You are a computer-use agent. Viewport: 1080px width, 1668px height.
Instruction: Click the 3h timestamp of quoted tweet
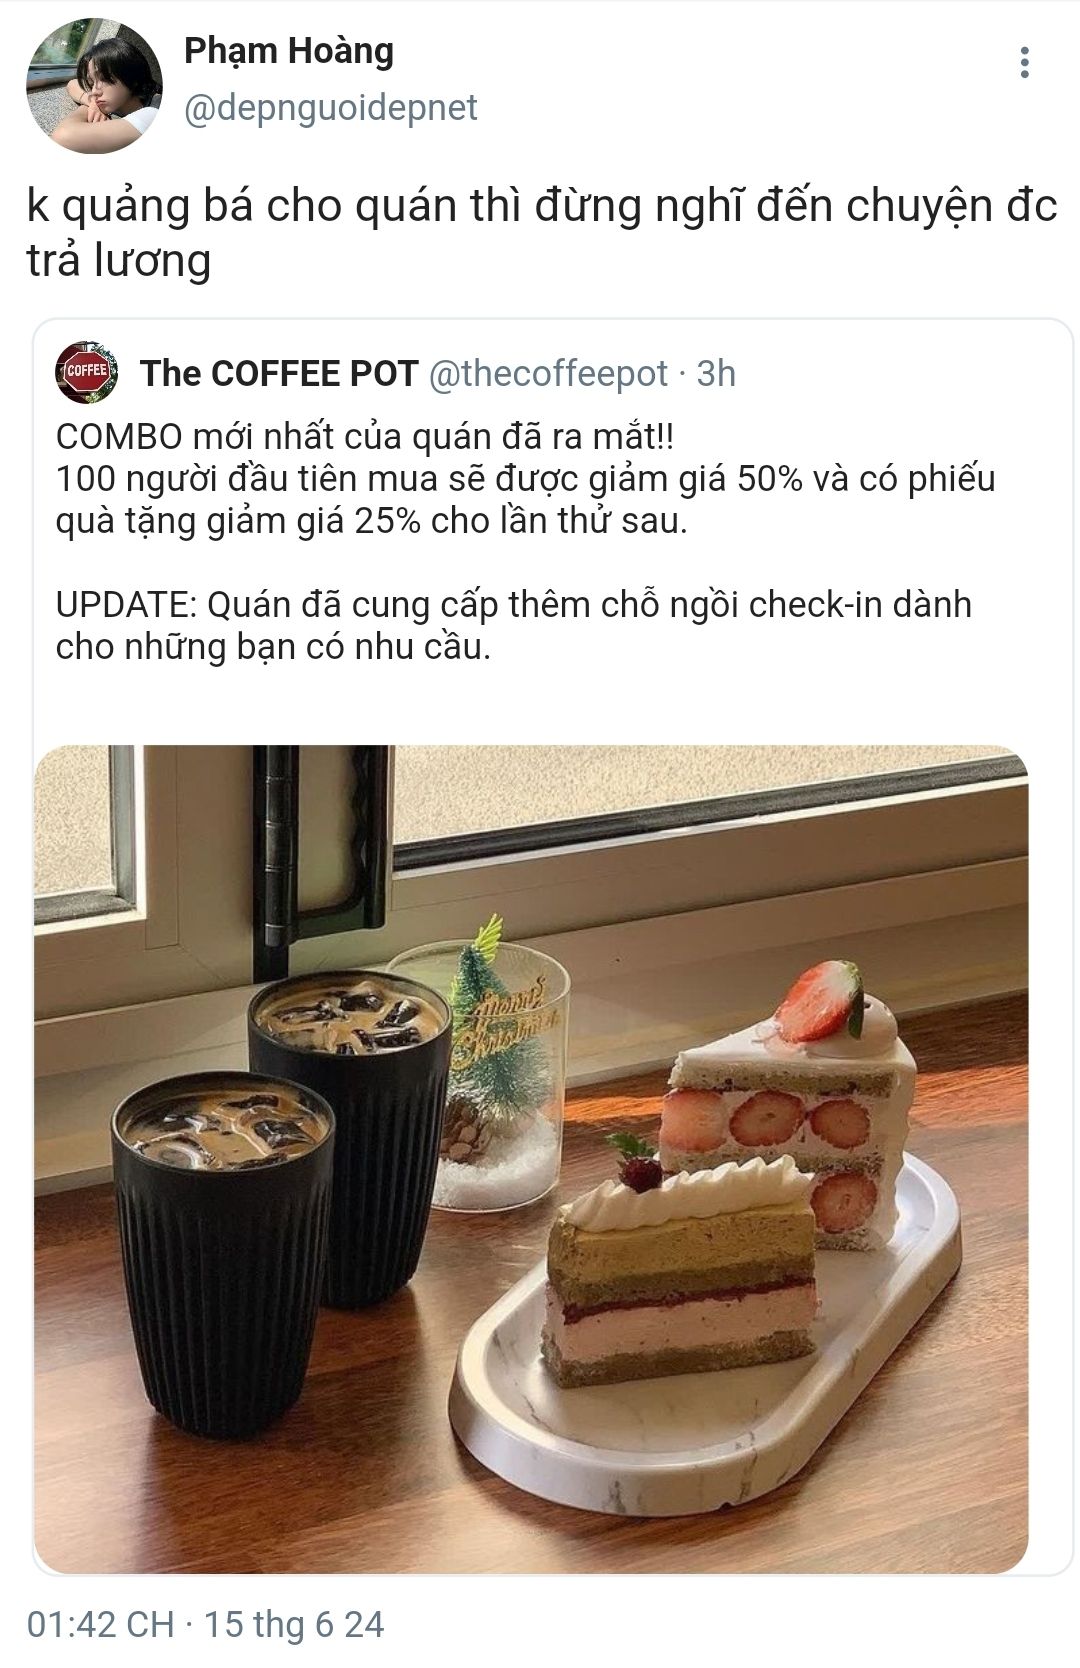pos(716,373)
